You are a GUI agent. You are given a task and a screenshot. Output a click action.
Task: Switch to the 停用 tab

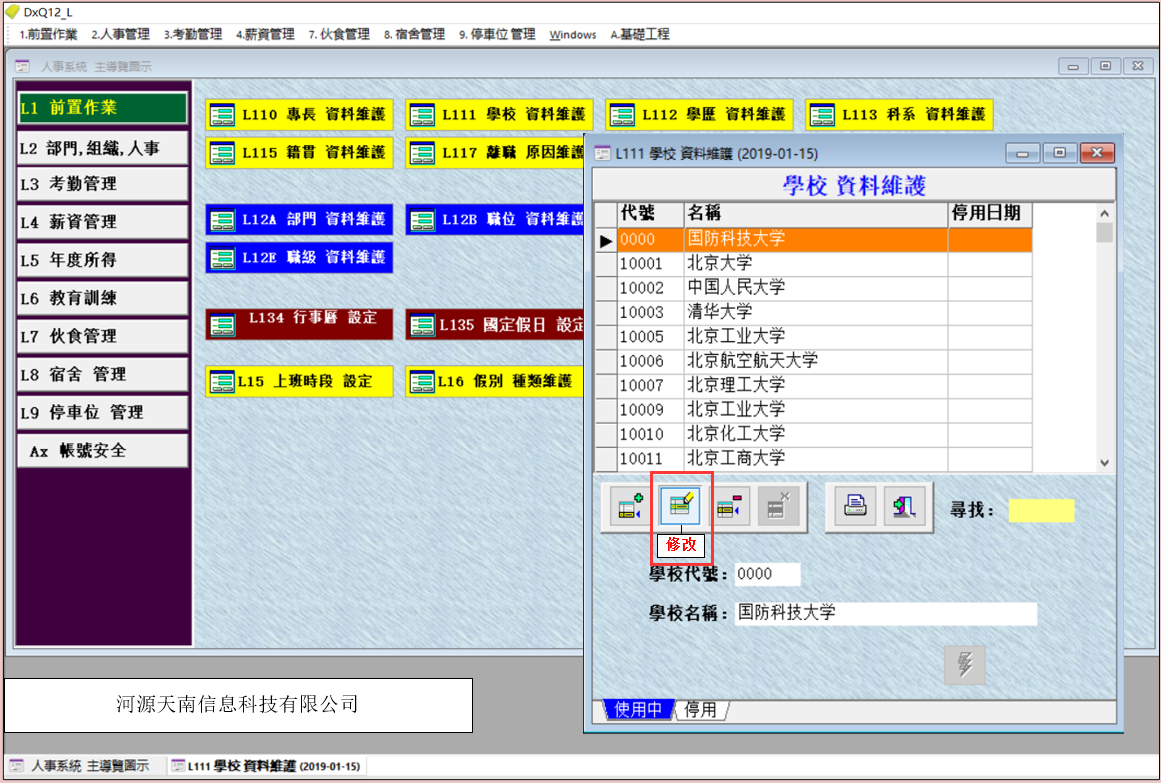[700, 710]
